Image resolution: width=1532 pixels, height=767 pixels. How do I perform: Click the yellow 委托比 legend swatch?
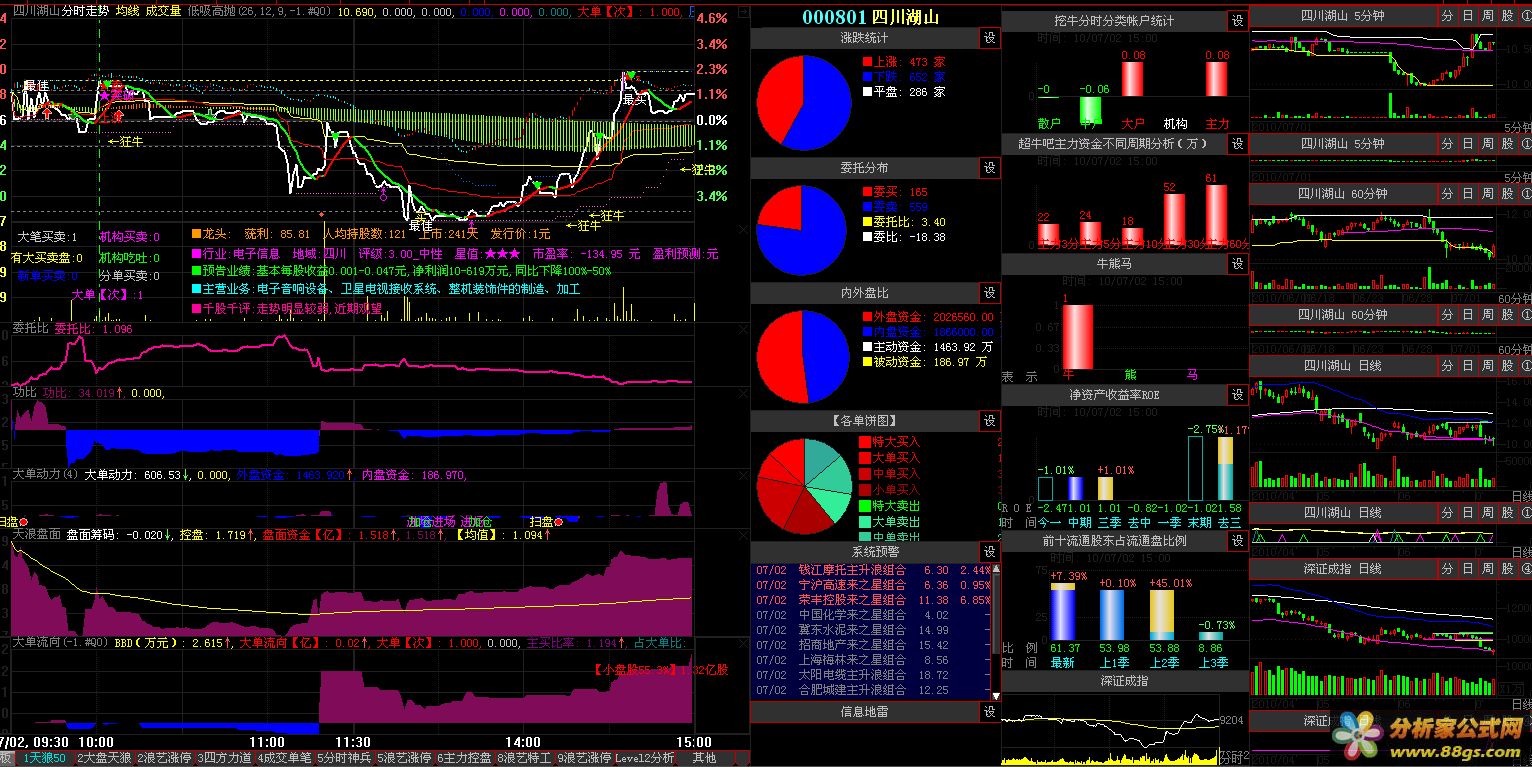coord(866,222)
